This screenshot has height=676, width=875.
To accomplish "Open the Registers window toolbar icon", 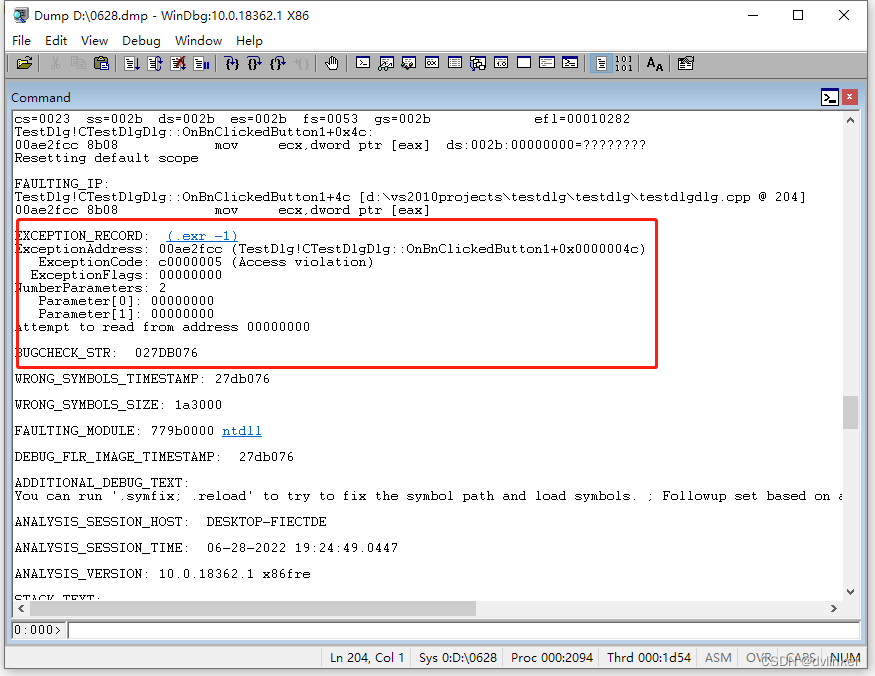I will (x=432, y=63).
